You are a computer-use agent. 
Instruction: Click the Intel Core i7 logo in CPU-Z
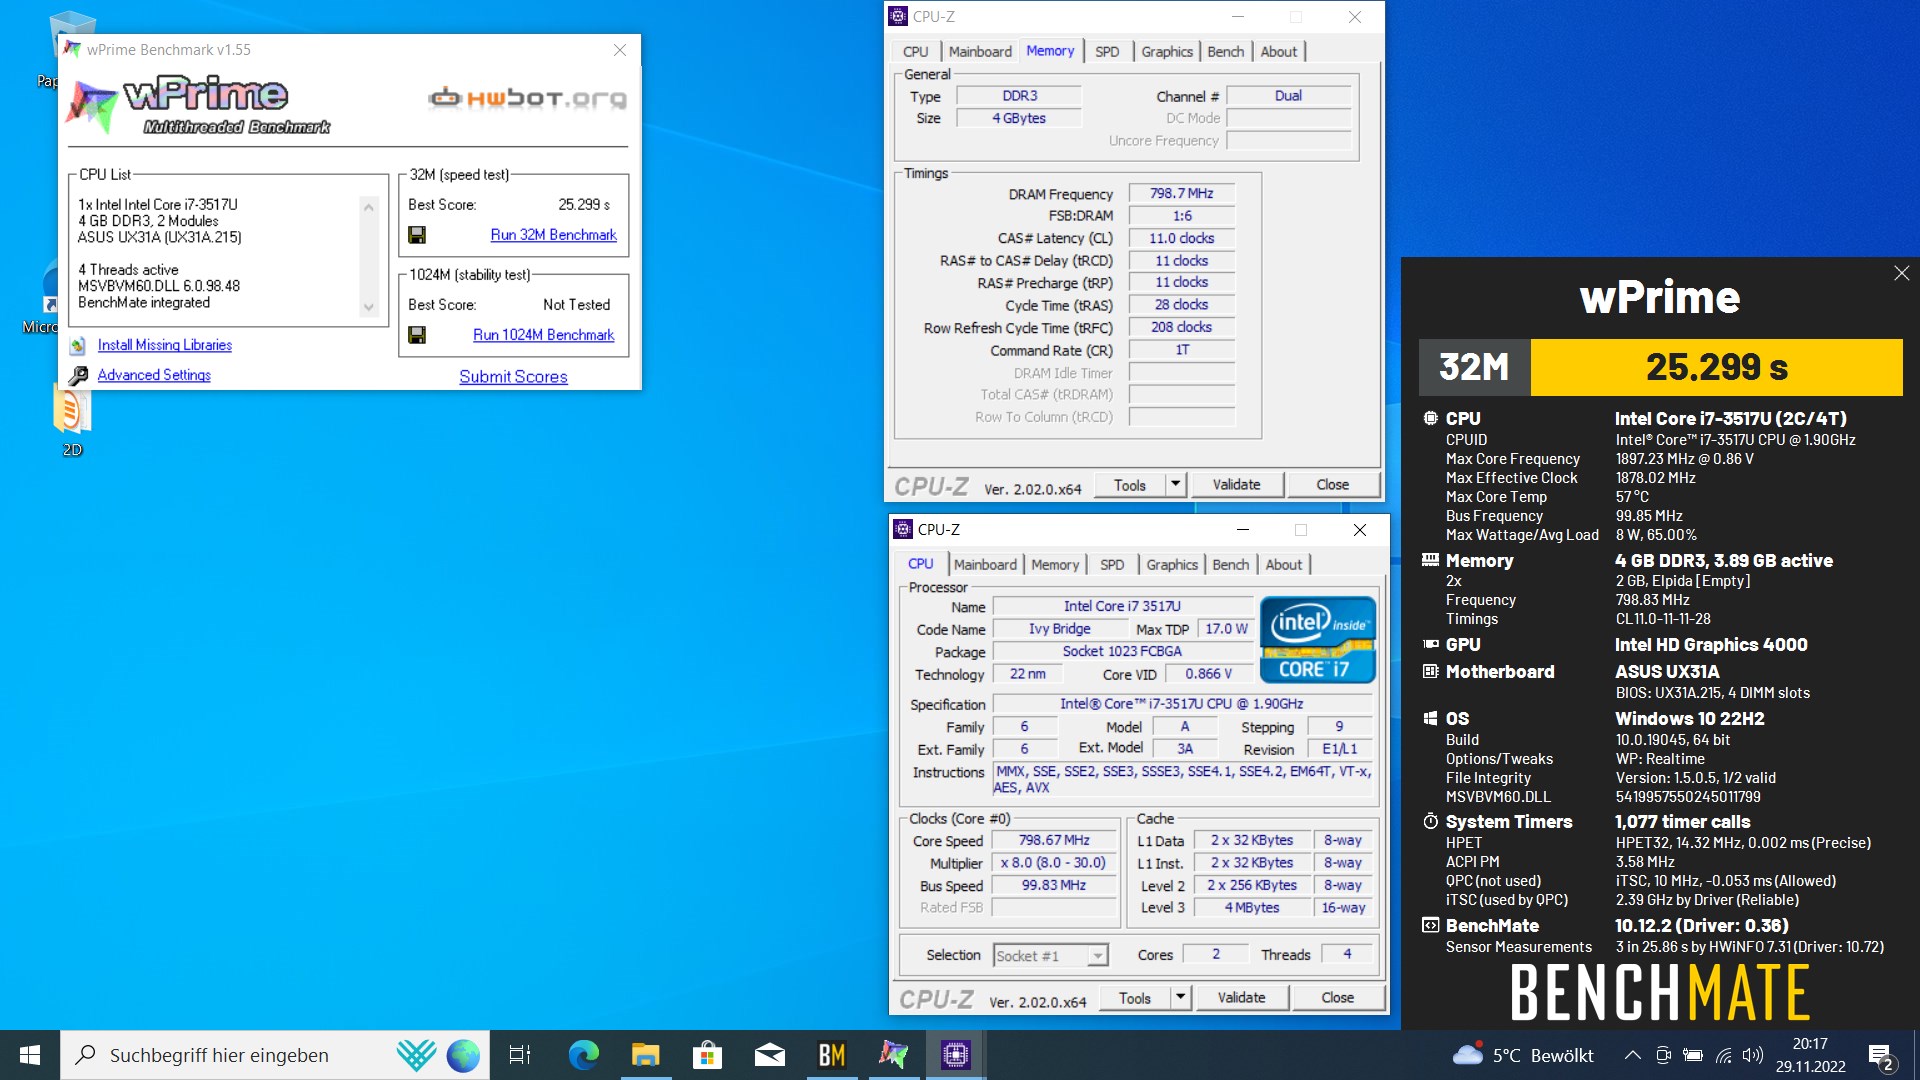(x=1318, y=640)
